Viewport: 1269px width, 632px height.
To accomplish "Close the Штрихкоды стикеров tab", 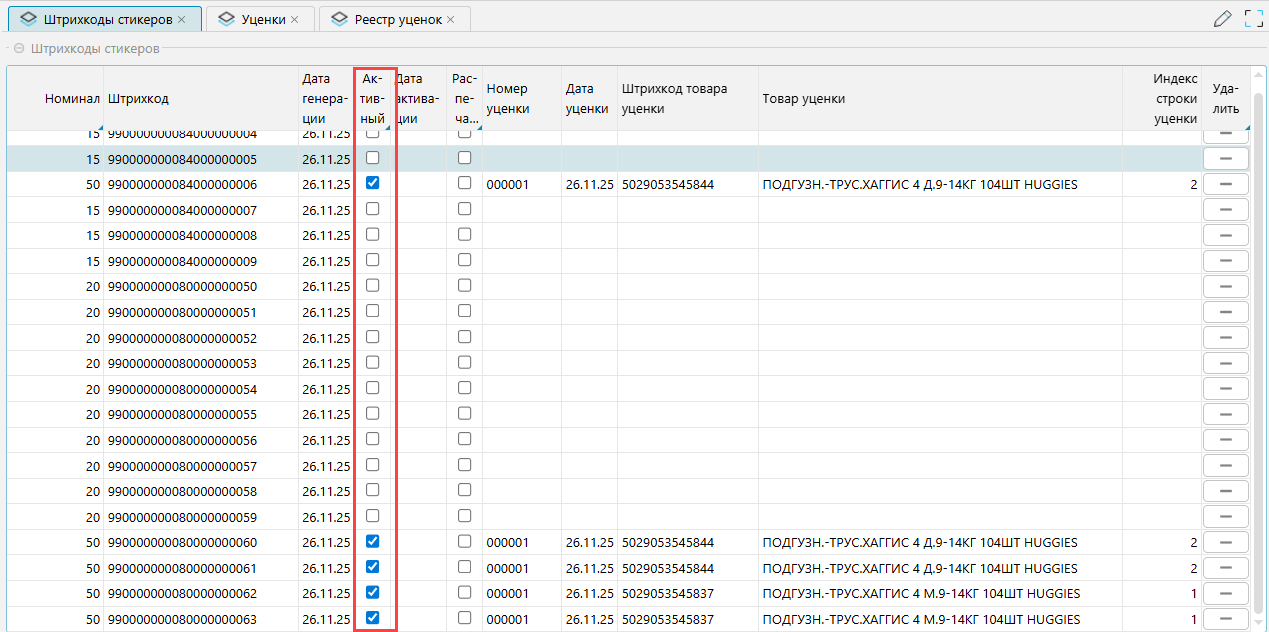I will 181,20.
